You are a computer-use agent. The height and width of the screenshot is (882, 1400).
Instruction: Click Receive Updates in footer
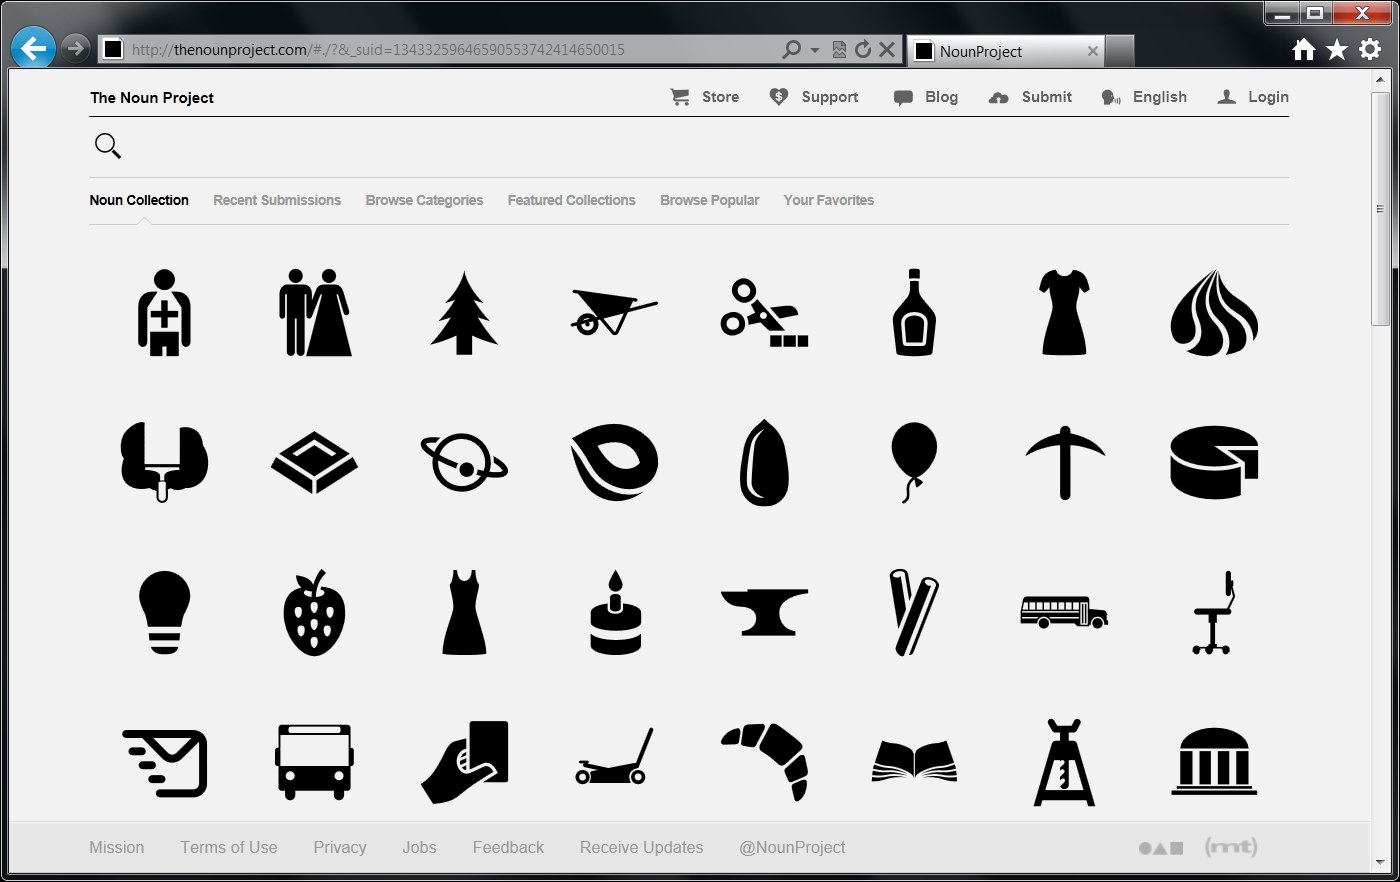[641, 847]
